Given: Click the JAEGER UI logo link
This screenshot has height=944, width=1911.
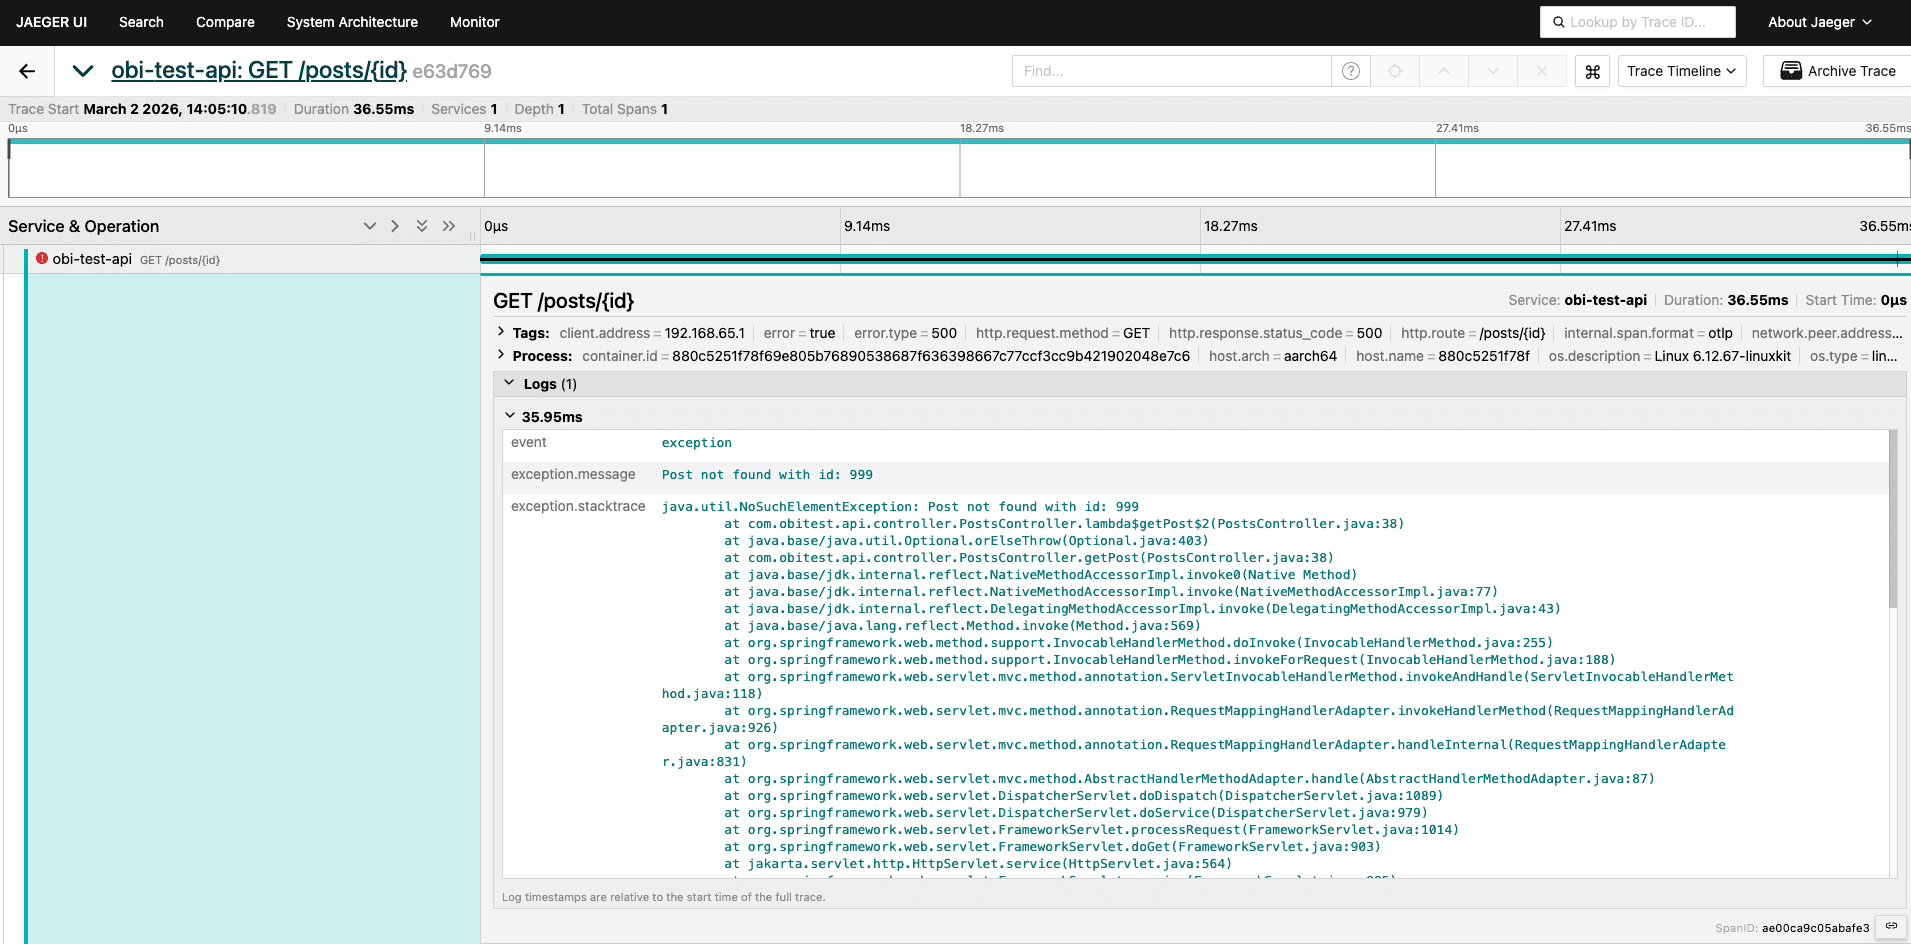Looking at the screenshot, I should [51, 22].
